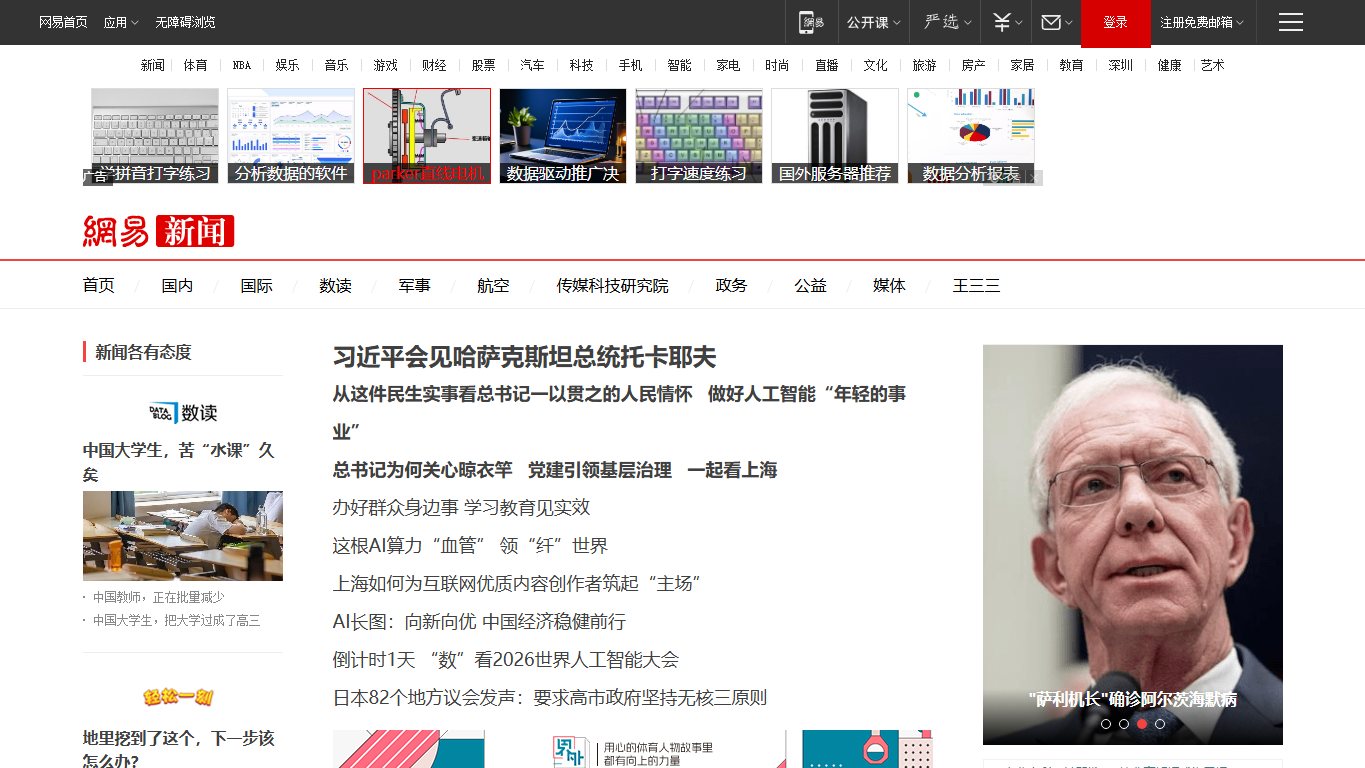Viewport: 1365px width, 768px height.
Task: Open the 王三三 tab
Action: click(976, 285)
